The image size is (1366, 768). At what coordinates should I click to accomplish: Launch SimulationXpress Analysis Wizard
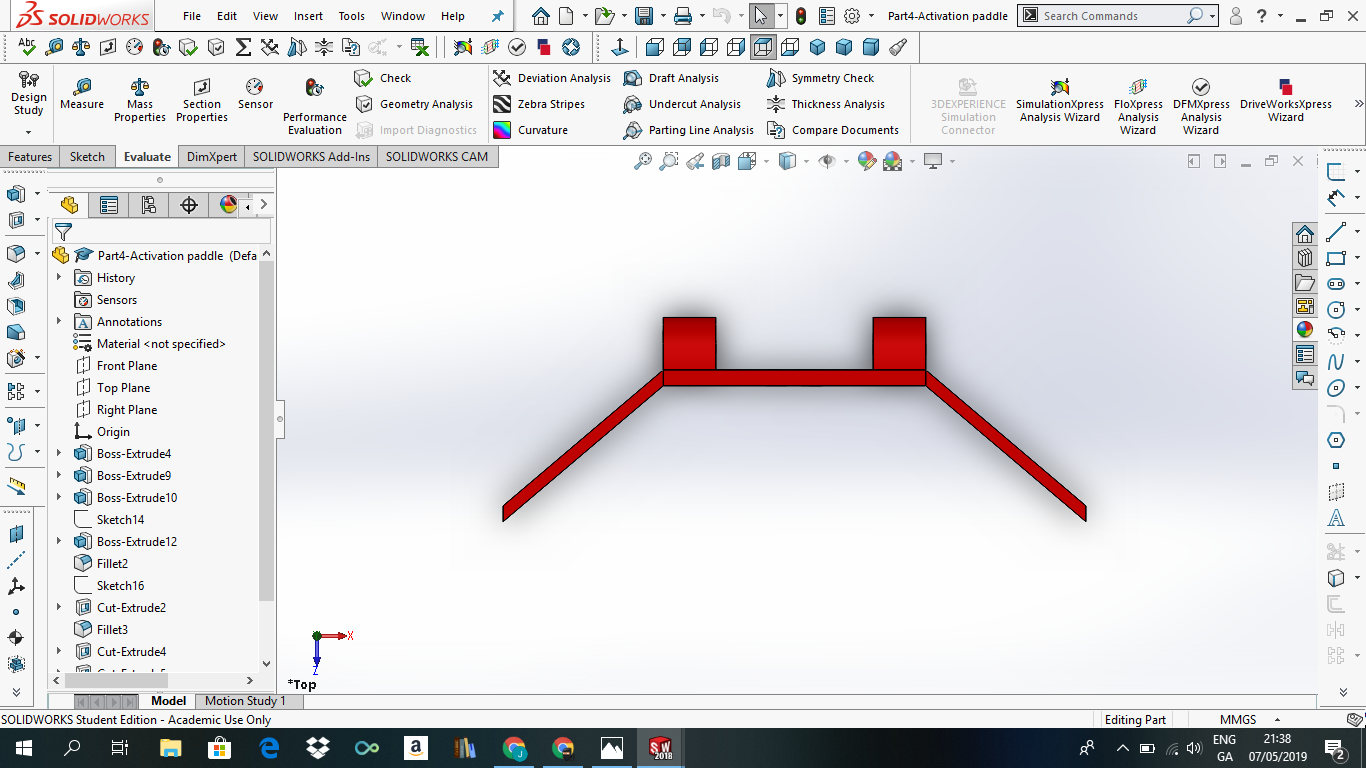point(1060,100)
